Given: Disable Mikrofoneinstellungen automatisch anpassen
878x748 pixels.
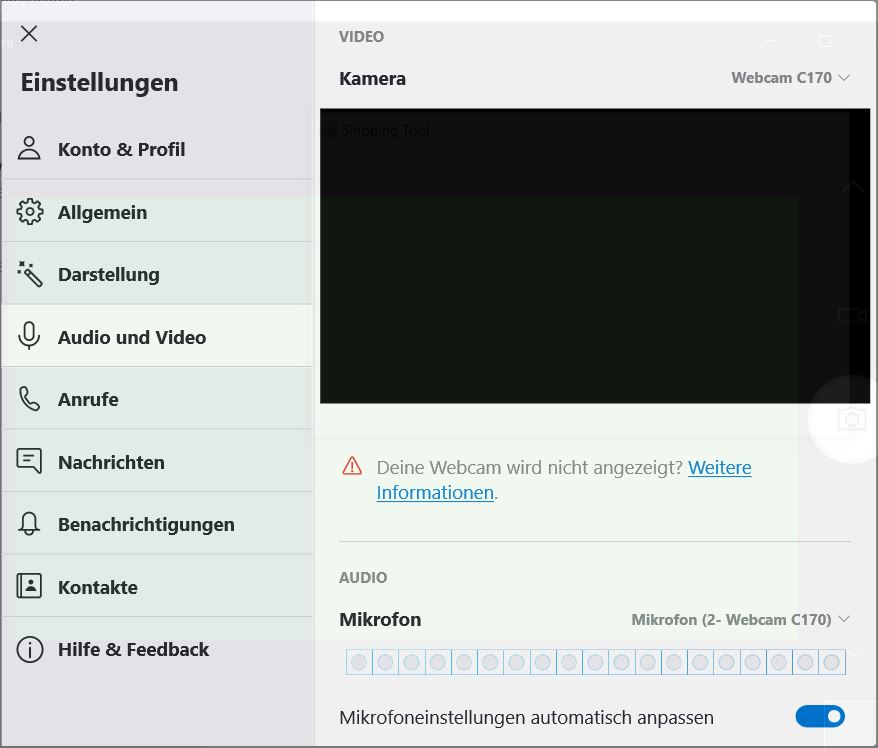Looking at the screenshot, I should point(820,716).
